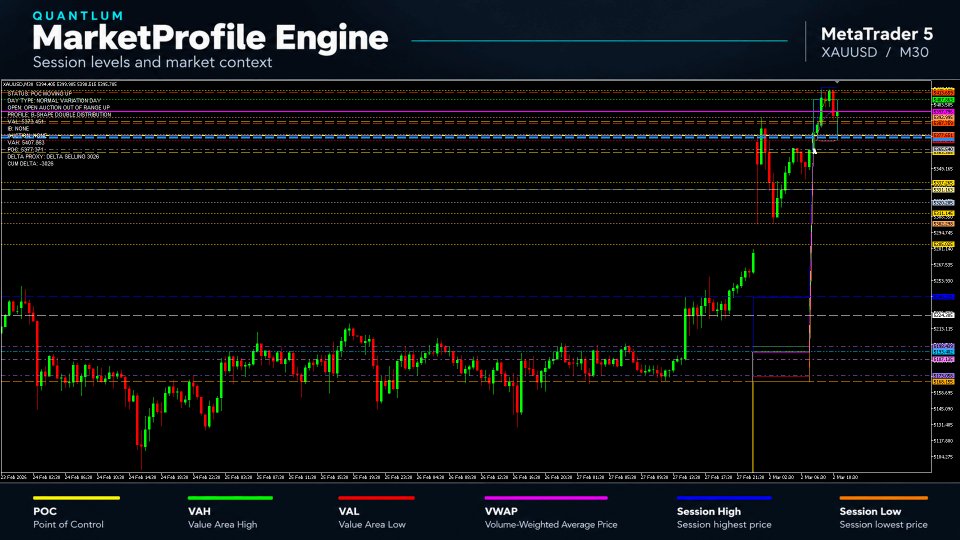The width and height of the screenshot is (960, 540).
Task: Click the magenta VWAP legend color bar
Action: pos(546,498)
